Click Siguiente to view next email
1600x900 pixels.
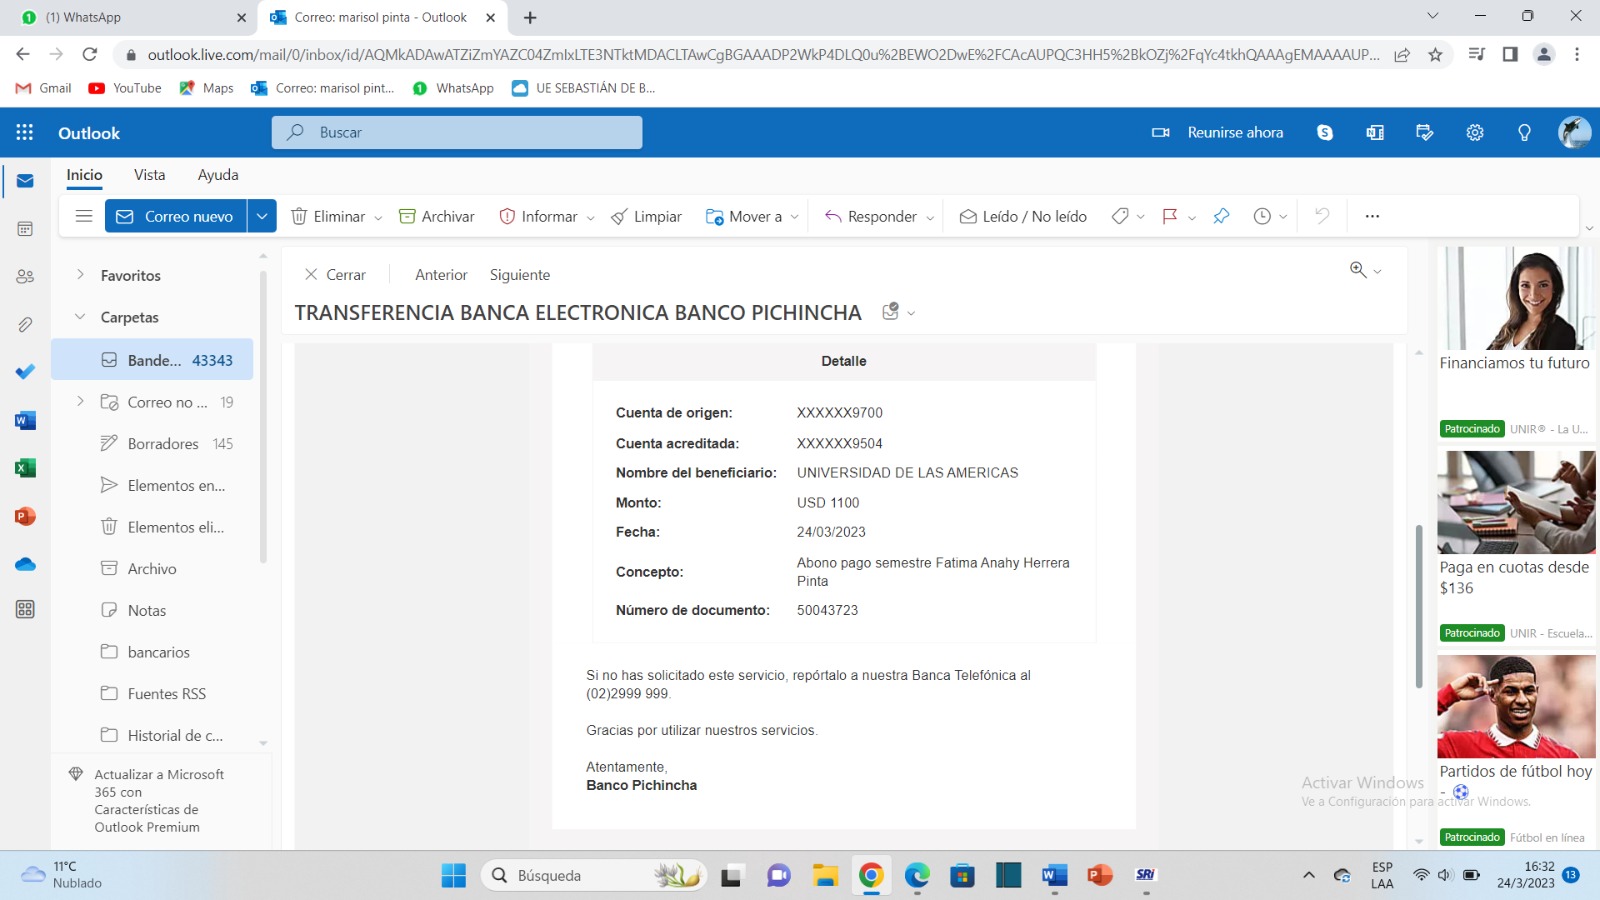[x=519, y=275]
